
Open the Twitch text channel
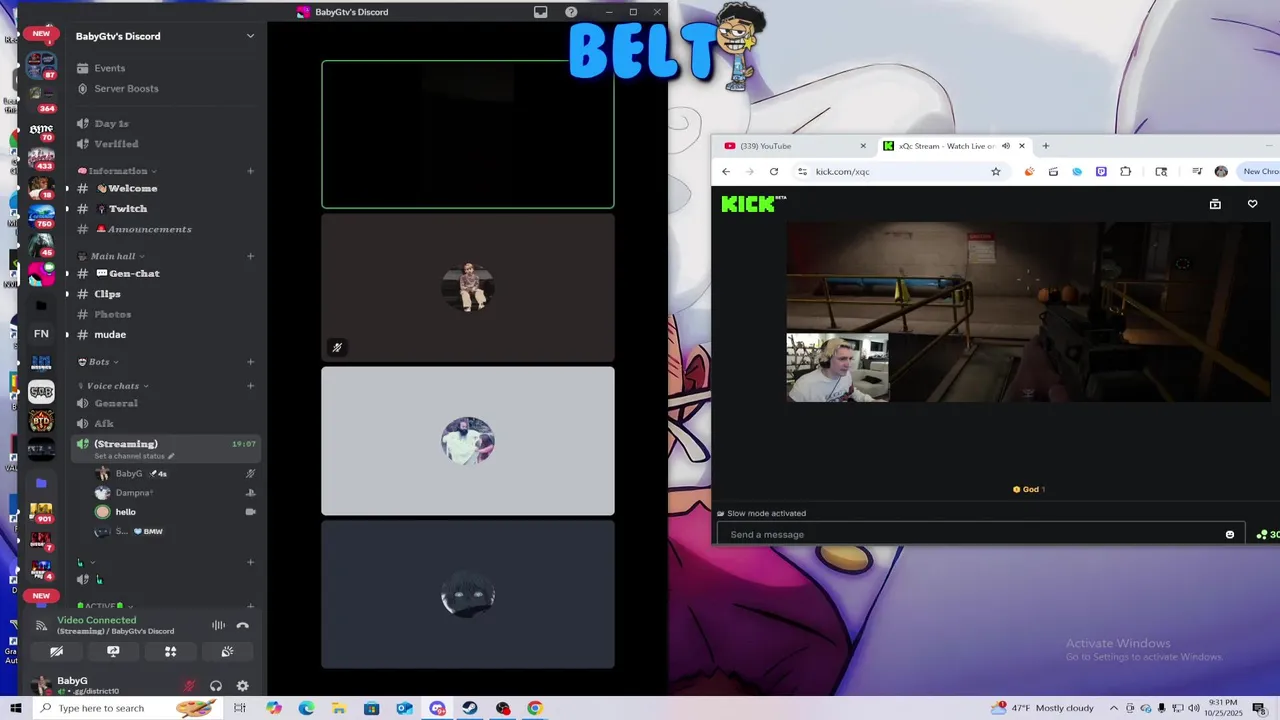tap(127, 209)
